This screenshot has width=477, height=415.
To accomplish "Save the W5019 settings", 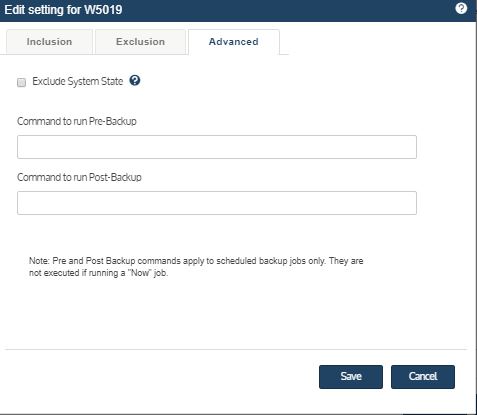I will [x=351, y=377].
